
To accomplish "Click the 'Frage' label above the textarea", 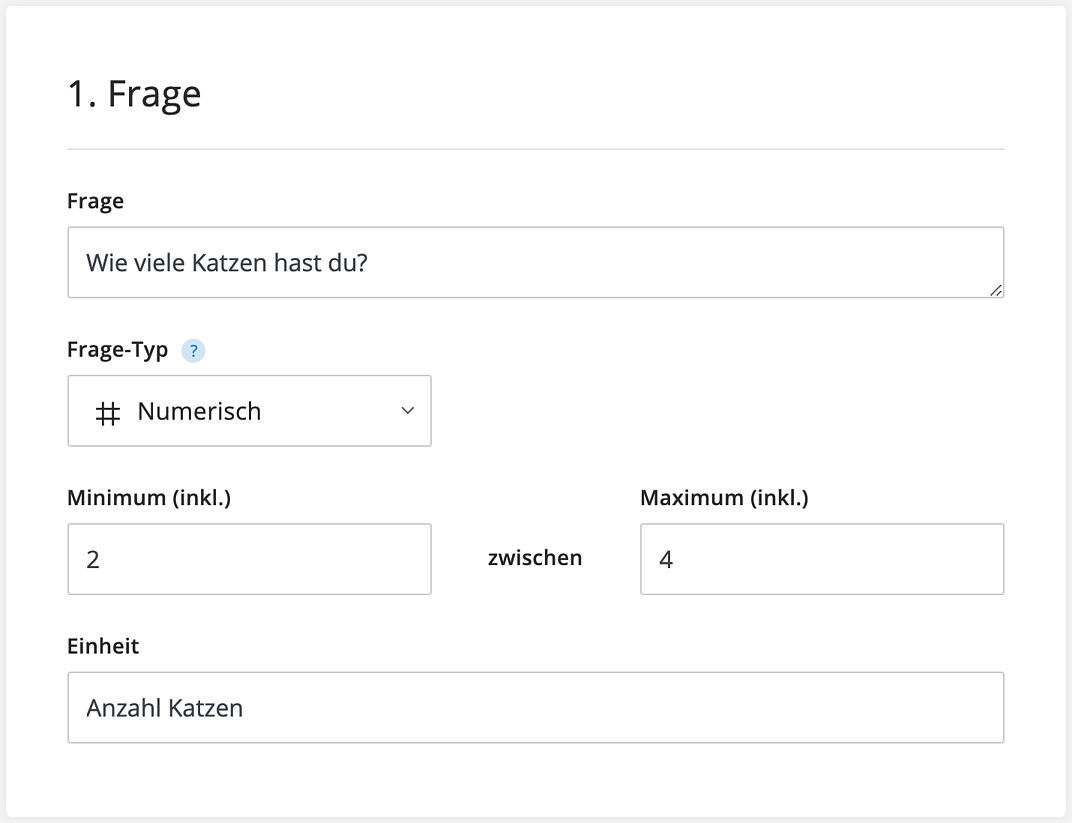I will coord(96,202).
